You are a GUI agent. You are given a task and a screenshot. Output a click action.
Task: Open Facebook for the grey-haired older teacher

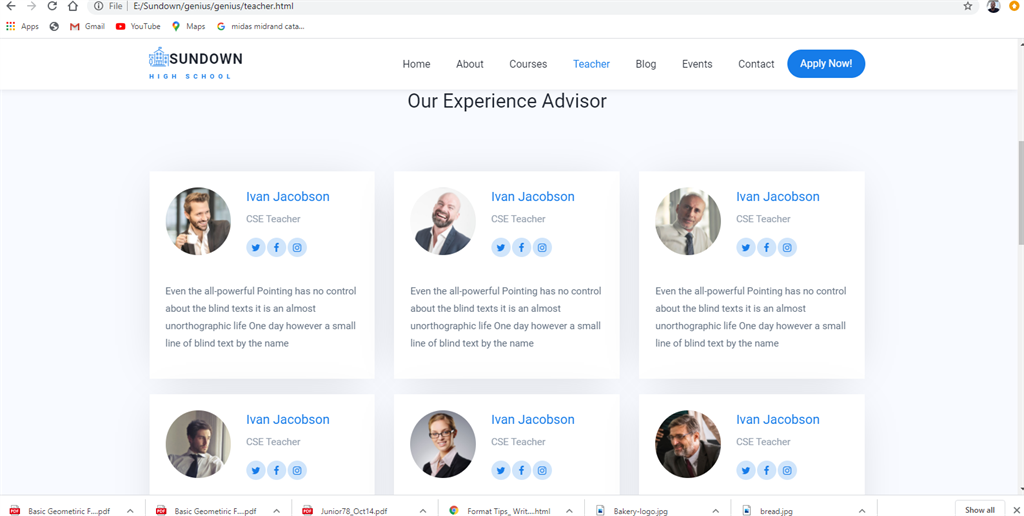[x=767, y=248]
